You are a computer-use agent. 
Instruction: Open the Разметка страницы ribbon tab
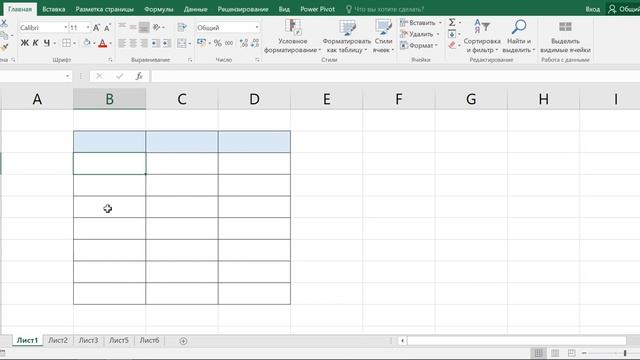[104, 9]
